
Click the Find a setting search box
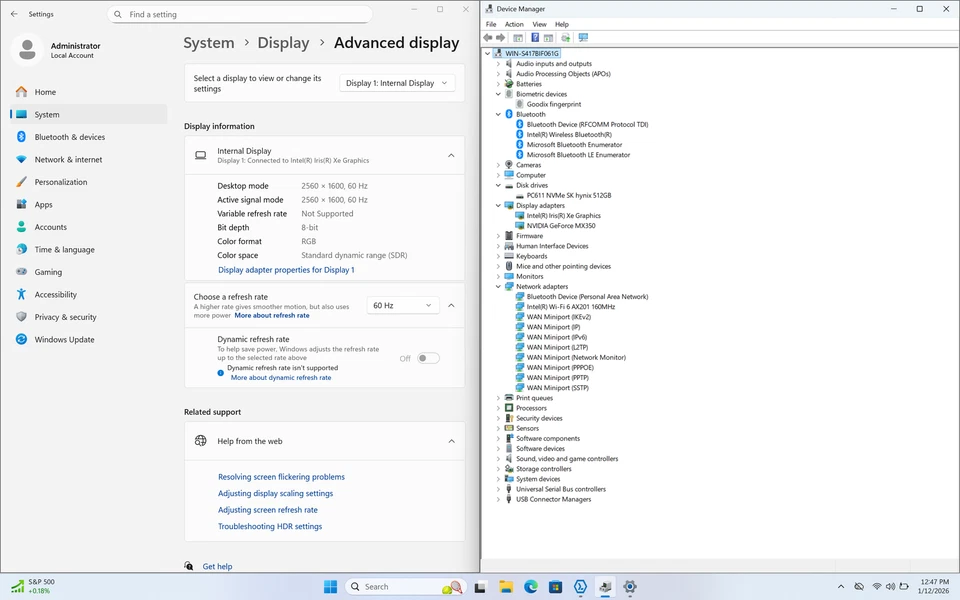click(x=240, y=15)
